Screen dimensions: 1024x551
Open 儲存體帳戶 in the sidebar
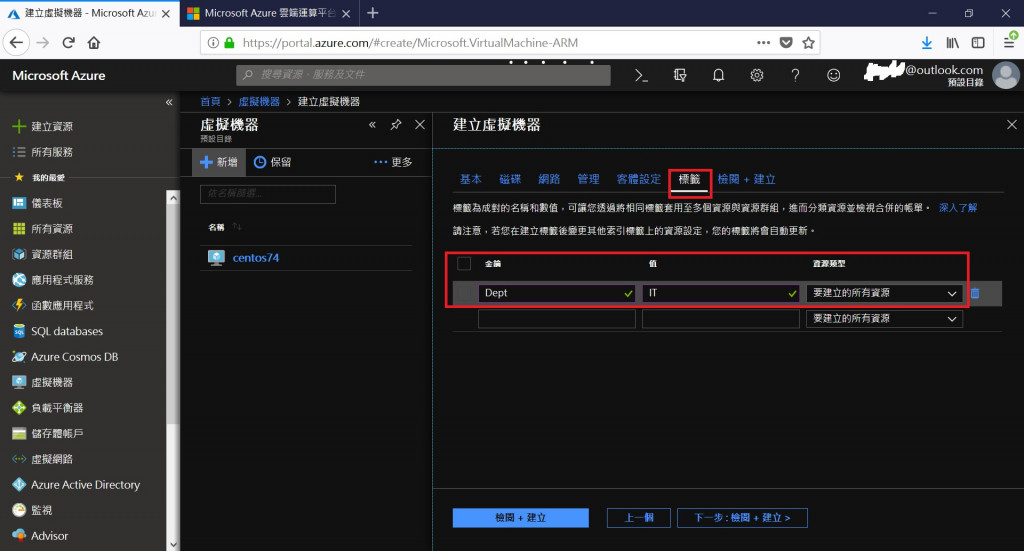(48, 433)
